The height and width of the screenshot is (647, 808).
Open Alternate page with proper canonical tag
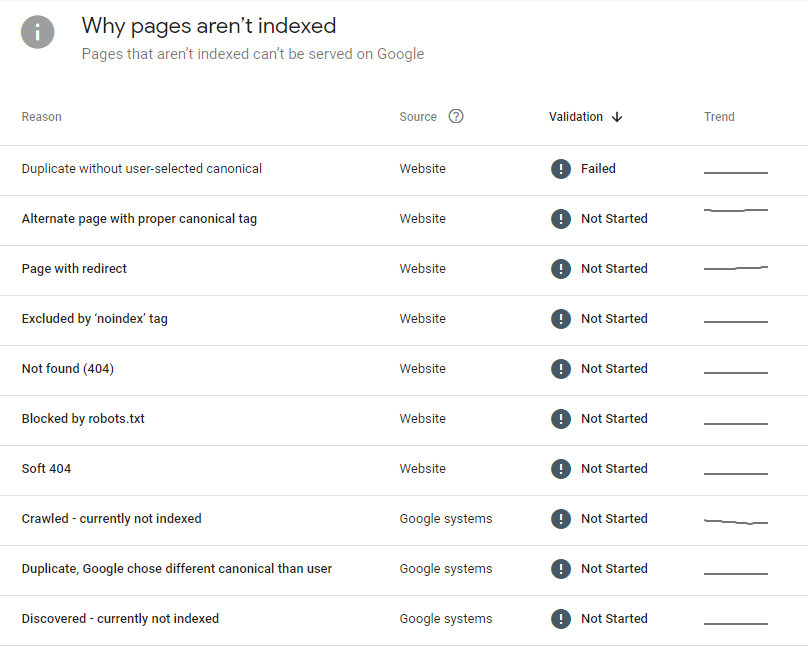pos(139,219)
